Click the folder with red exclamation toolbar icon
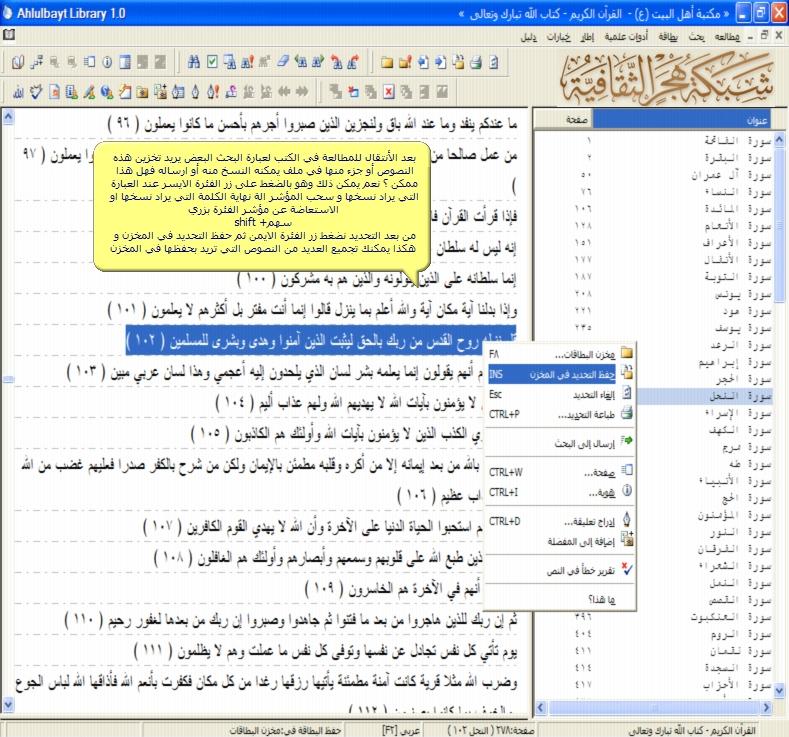The height and width of the screenshot is (737, 789). (405, 62)
